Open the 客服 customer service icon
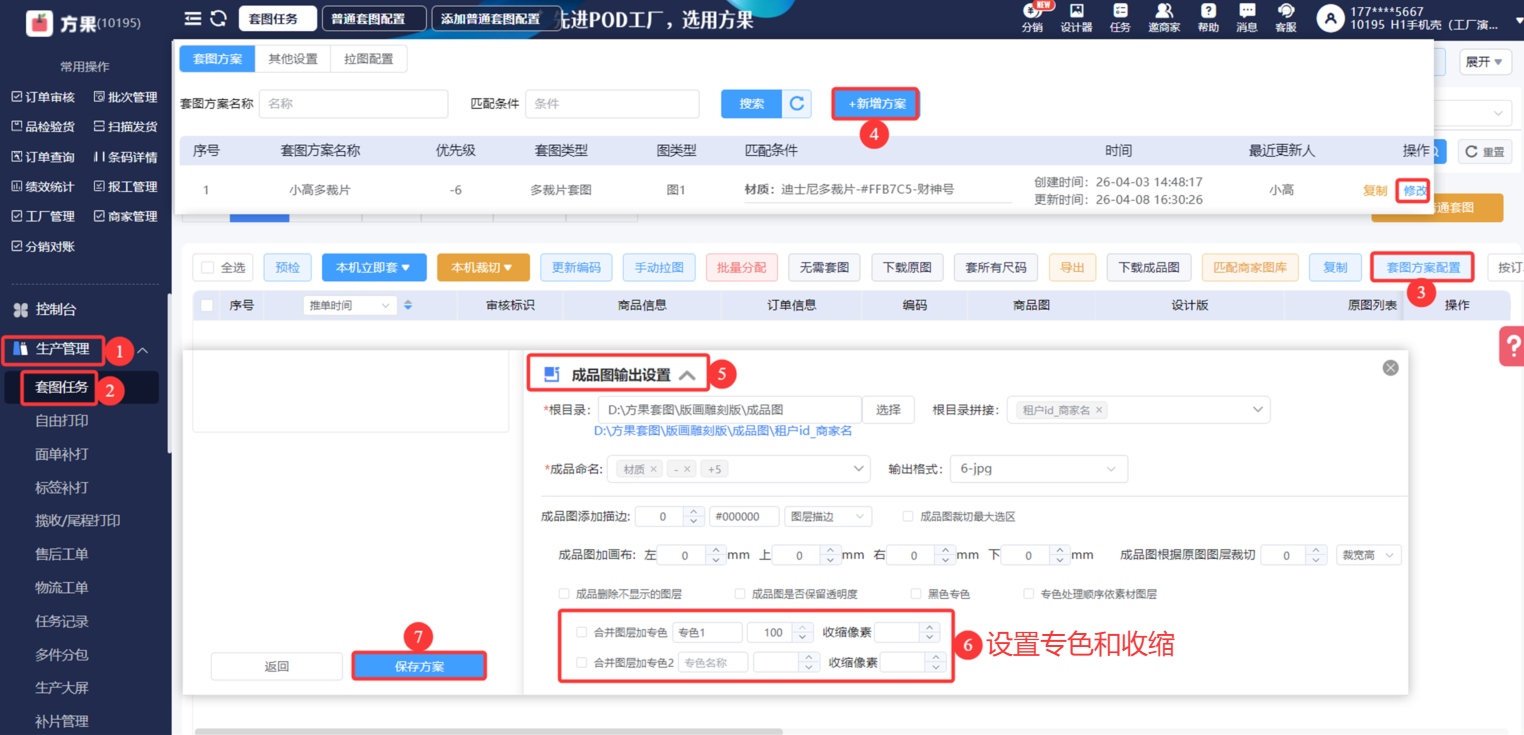This screenshot has height=735, width=1524. pyautogui.click(x=1285, y=17)
